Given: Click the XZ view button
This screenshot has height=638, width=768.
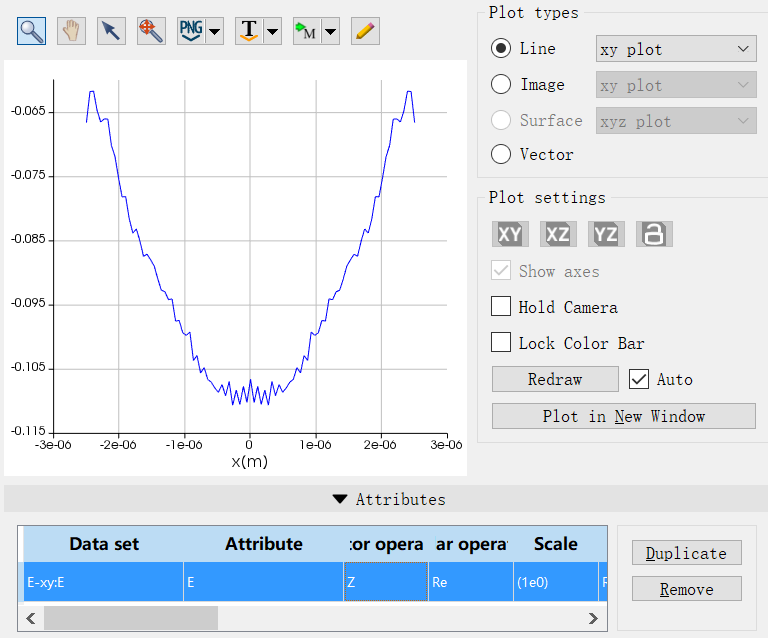Looking at the screenshot, I should (558, 234).
